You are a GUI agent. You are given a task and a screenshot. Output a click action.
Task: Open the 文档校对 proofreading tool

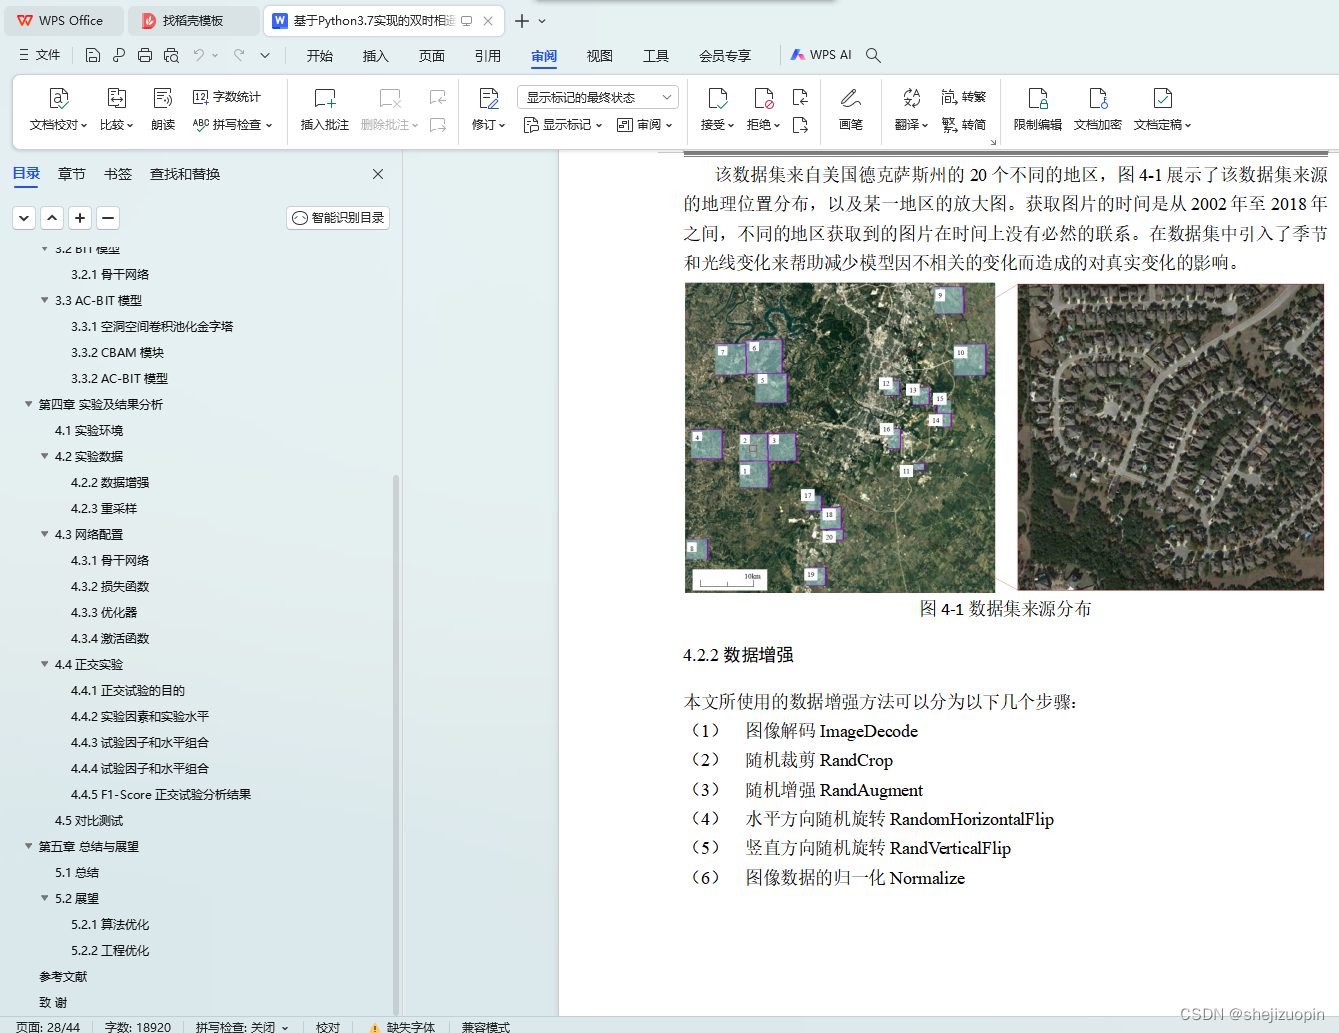58,109
